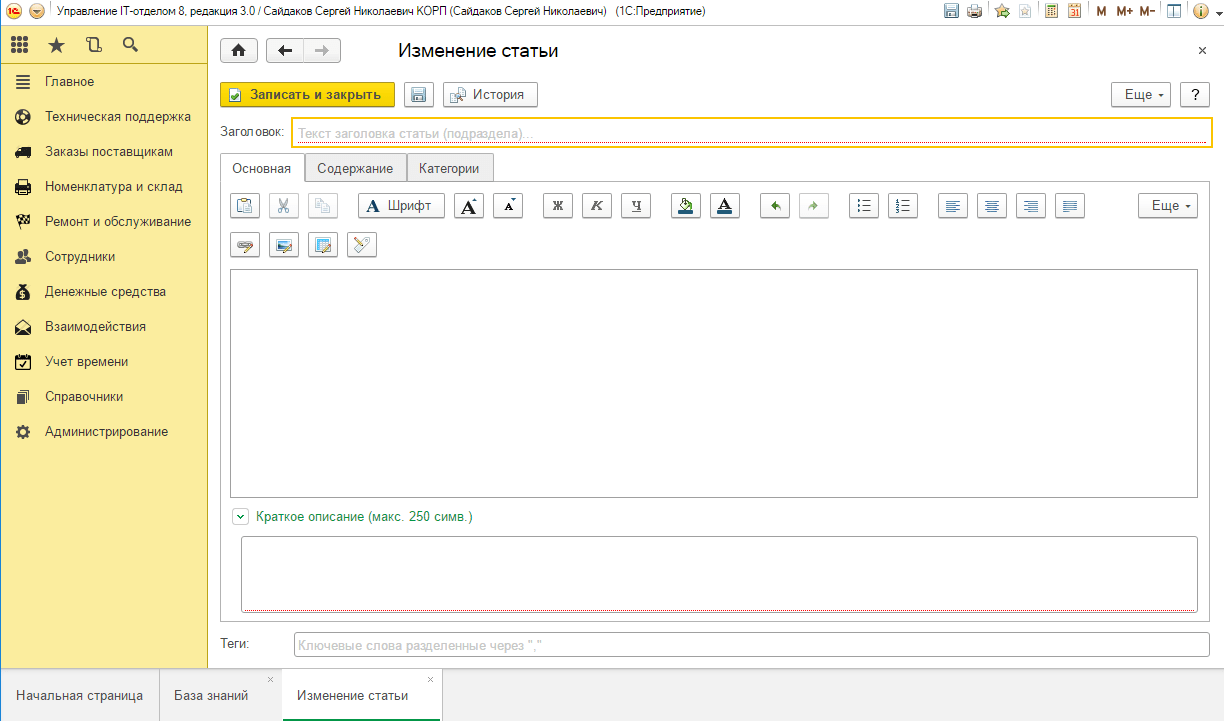Open help with the question mark button
This screenshot has width=1224, height=721.
(x=1195, y=95)
